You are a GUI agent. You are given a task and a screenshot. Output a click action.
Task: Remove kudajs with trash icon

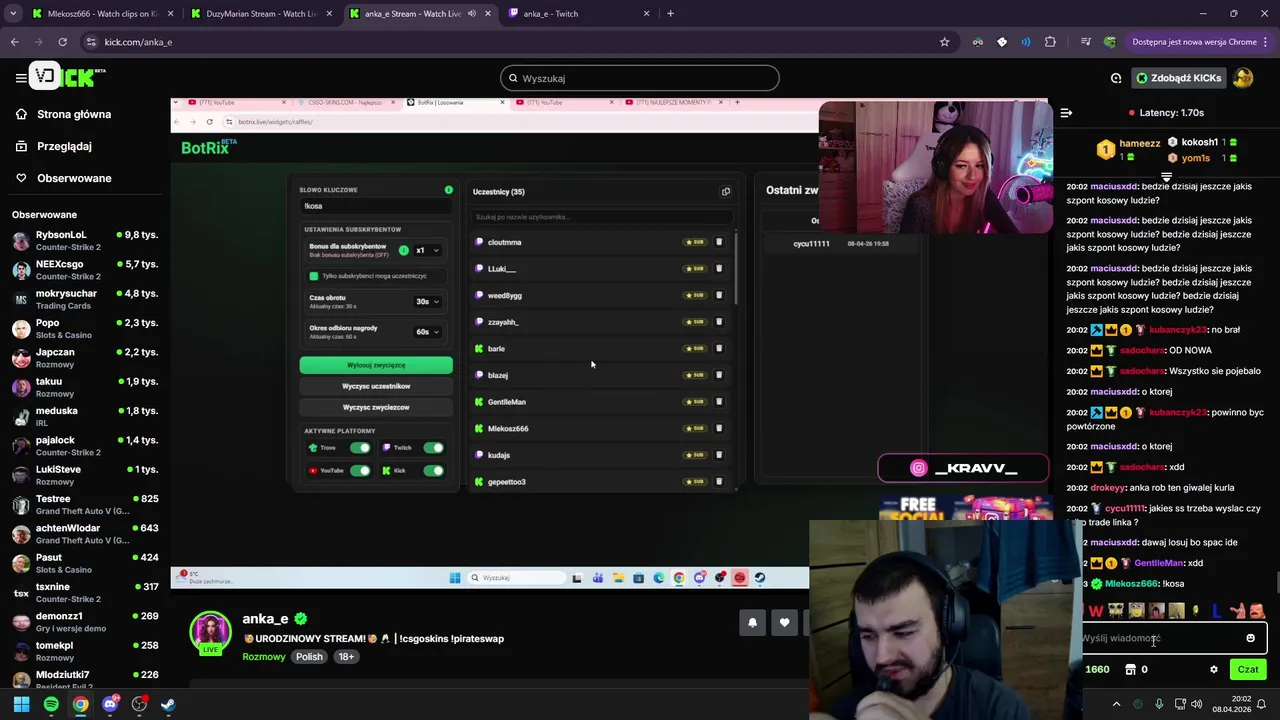click(x=719, y=455)
